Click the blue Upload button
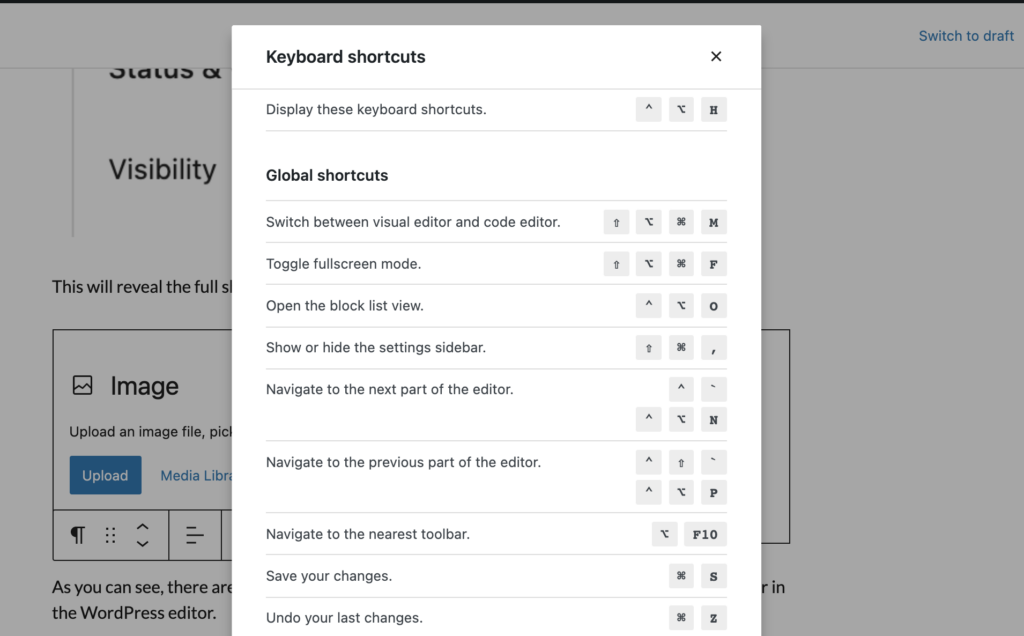This screenshot has width=1024, height=636. pyautogui.click(x=105, y=475)
